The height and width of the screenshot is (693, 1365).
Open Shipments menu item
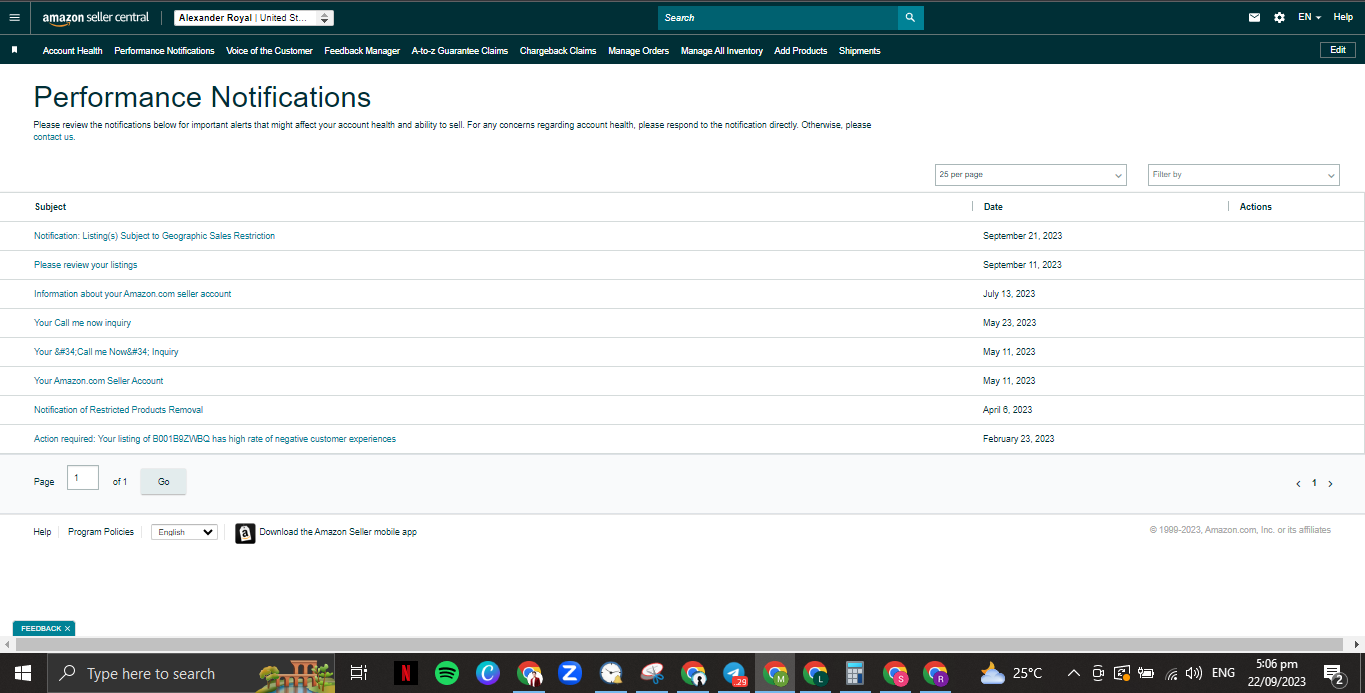[x=860, y=51]
